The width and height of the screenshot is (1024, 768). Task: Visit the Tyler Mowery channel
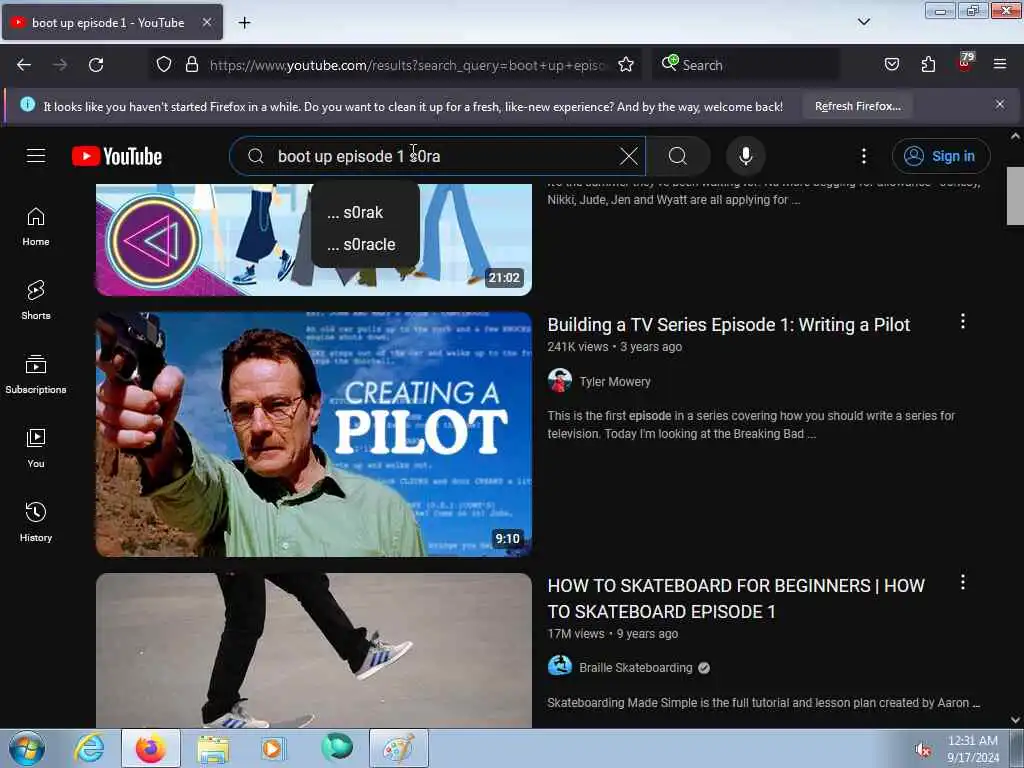tap(615, 381)
